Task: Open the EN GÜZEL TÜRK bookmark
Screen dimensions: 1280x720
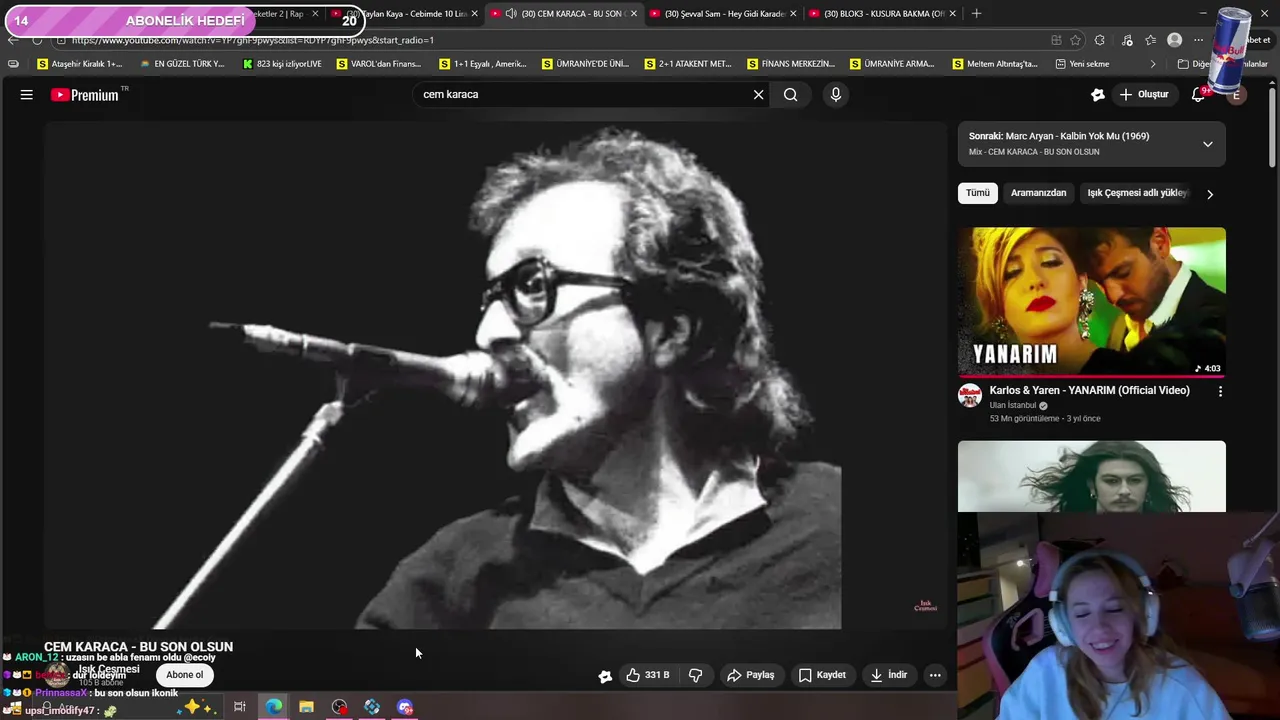Action: click(x=182, y=64)
